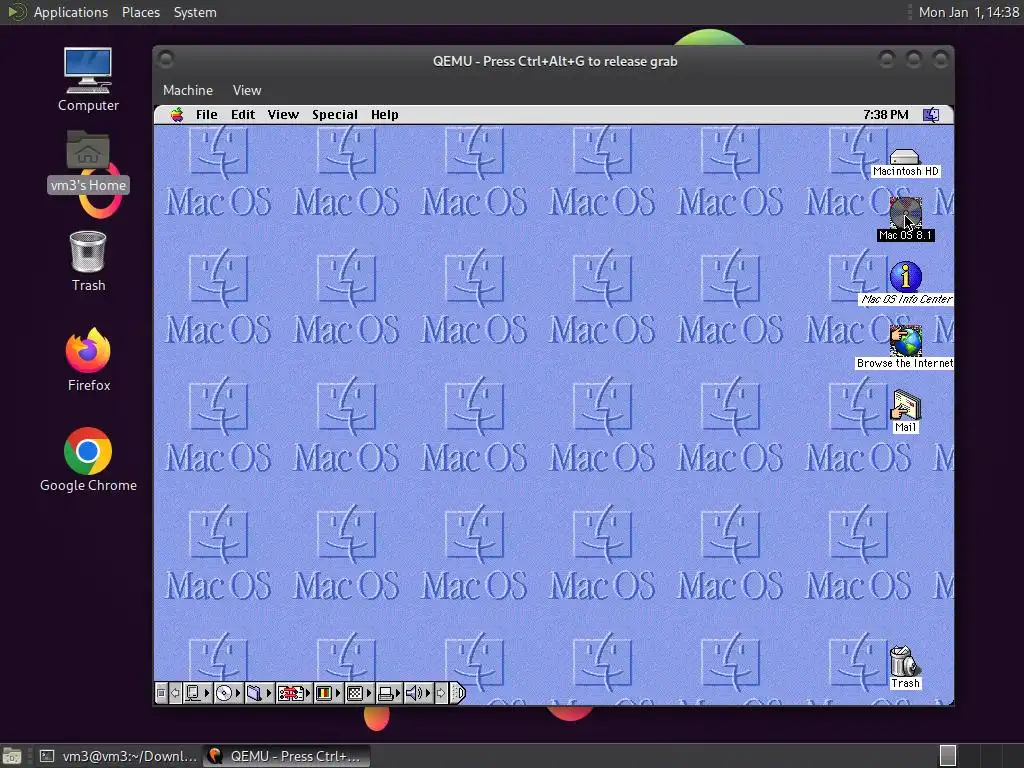The height and width of the screenshot is (768, 1024).
Task: Click the Control Strip scroll-right arrow
Action: 441,693
